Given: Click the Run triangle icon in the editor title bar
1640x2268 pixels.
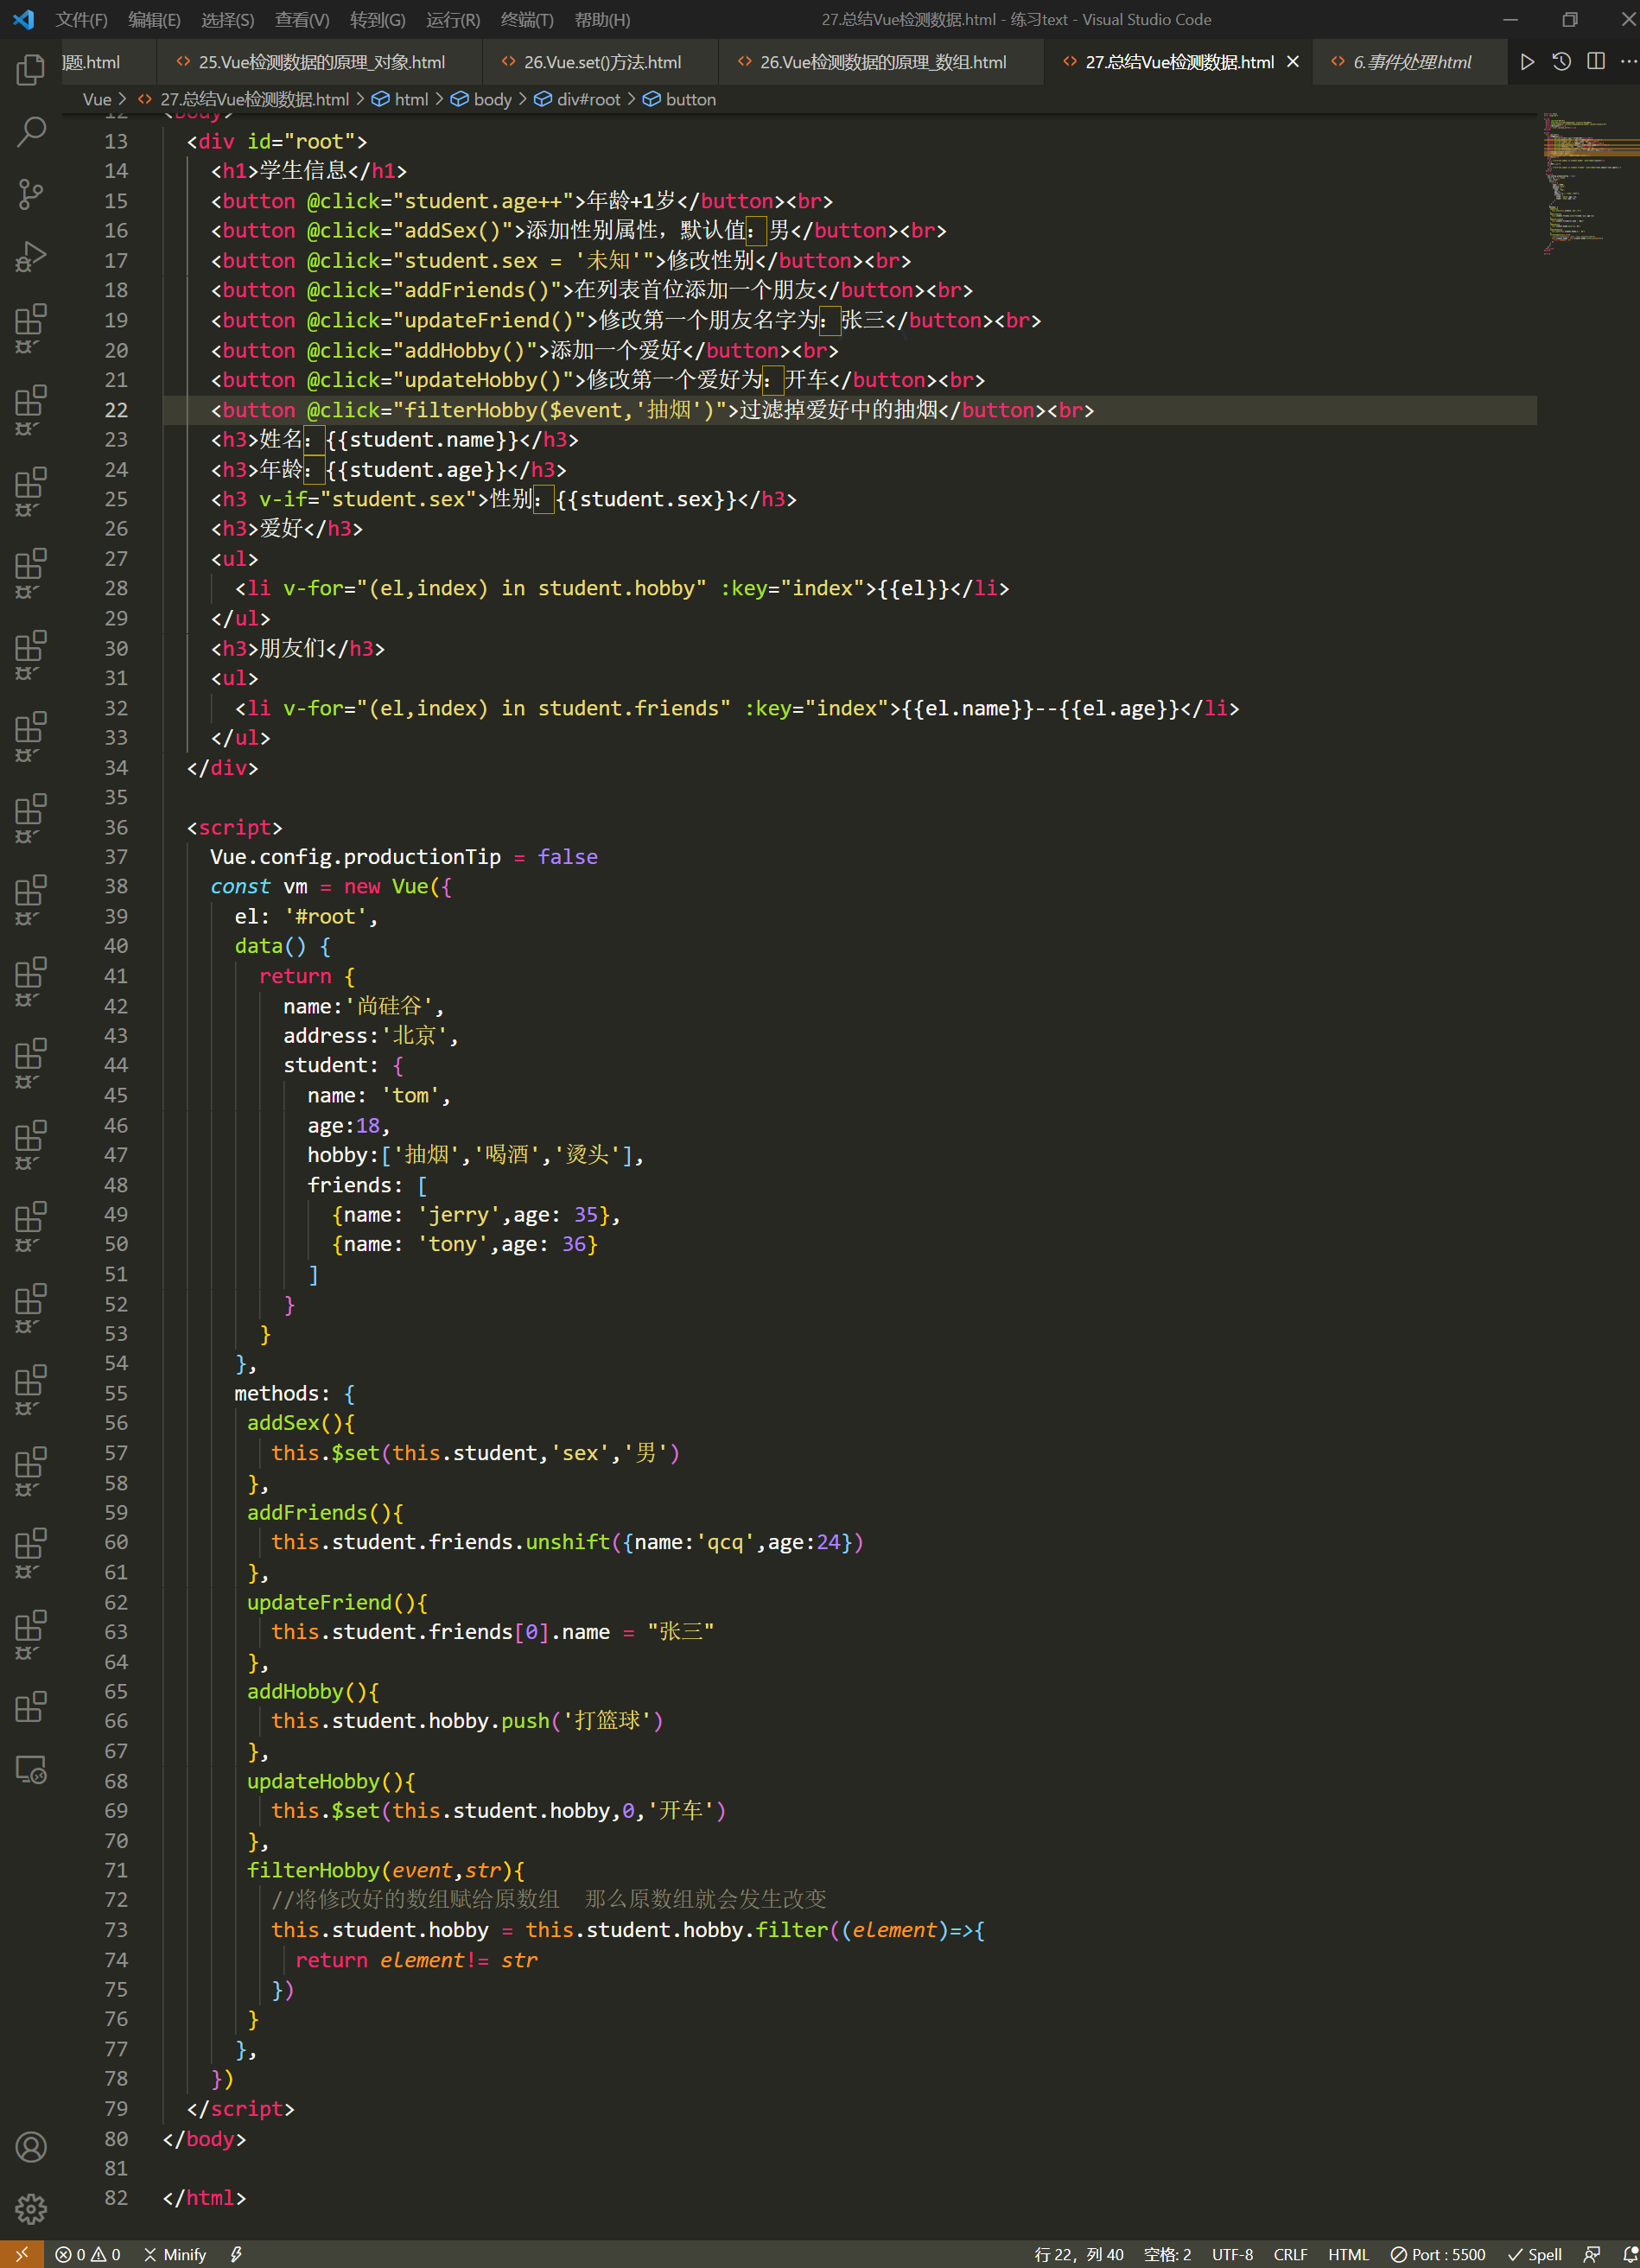Looking at the screenshot, I should point(1527,62).
